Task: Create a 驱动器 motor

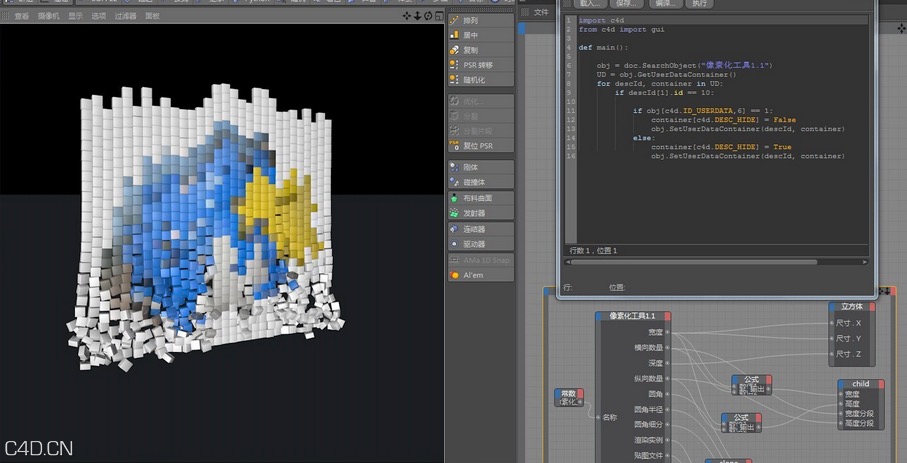Action: coord(481,244)
